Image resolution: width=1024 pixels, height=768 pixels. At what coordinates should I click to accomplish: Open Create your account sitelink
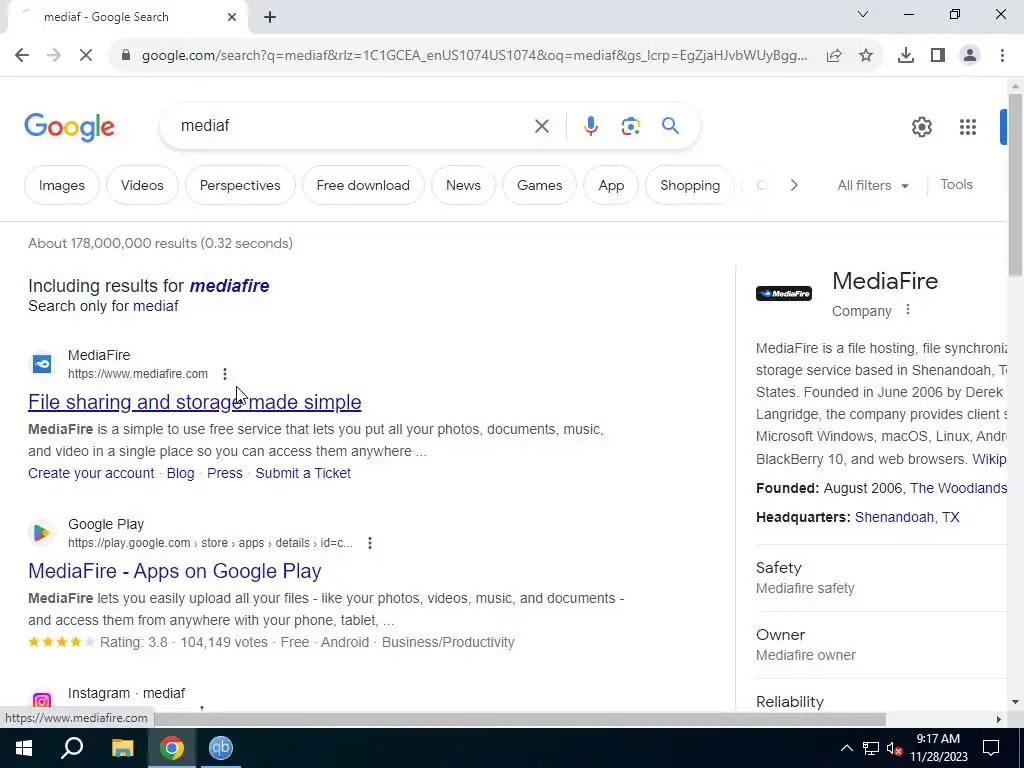tap(91, 473)
